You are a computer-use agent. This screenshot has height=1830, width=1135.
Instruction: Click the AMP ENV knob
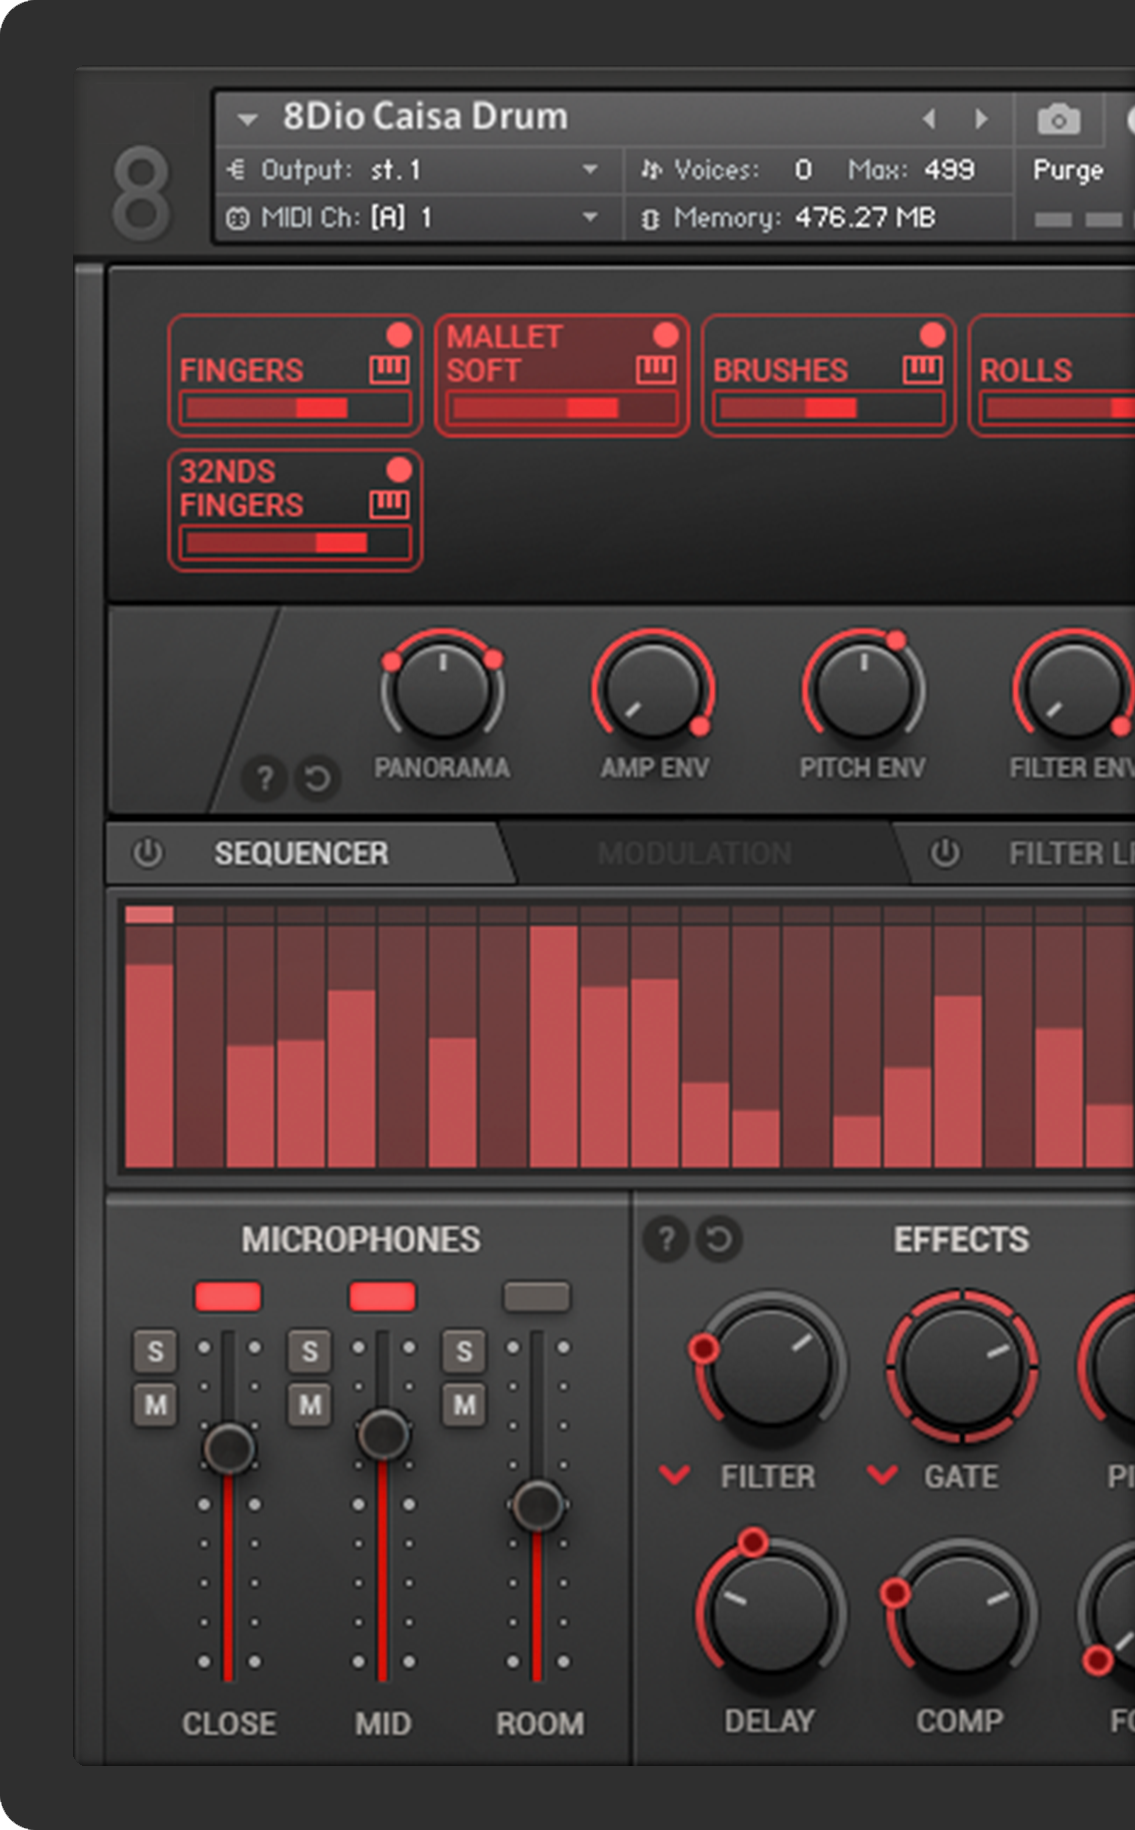click(653, 689)
